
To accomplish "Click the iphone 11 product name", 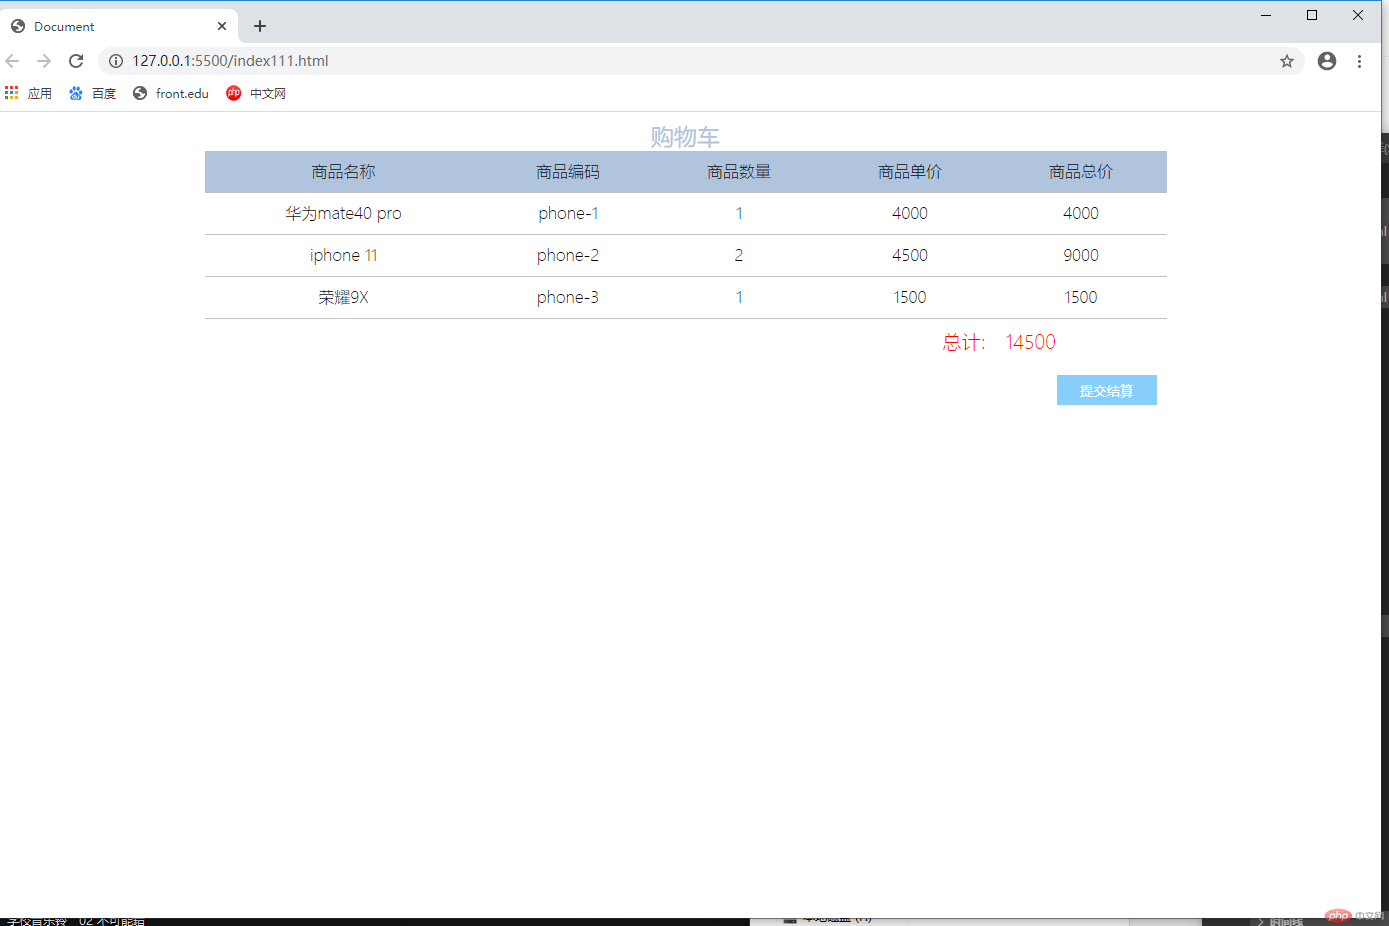I will [x=343, y=255].
